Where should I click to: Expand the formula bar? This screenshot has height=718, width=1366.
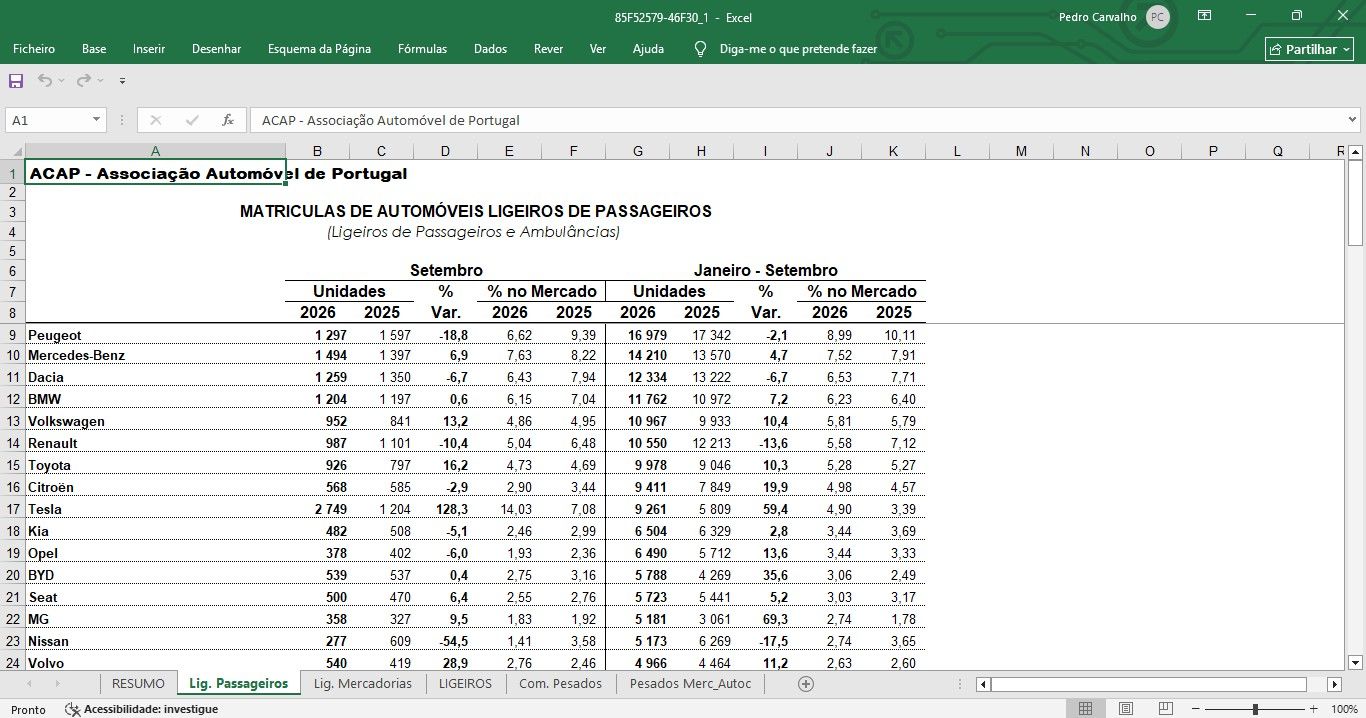pos(1353,120)
